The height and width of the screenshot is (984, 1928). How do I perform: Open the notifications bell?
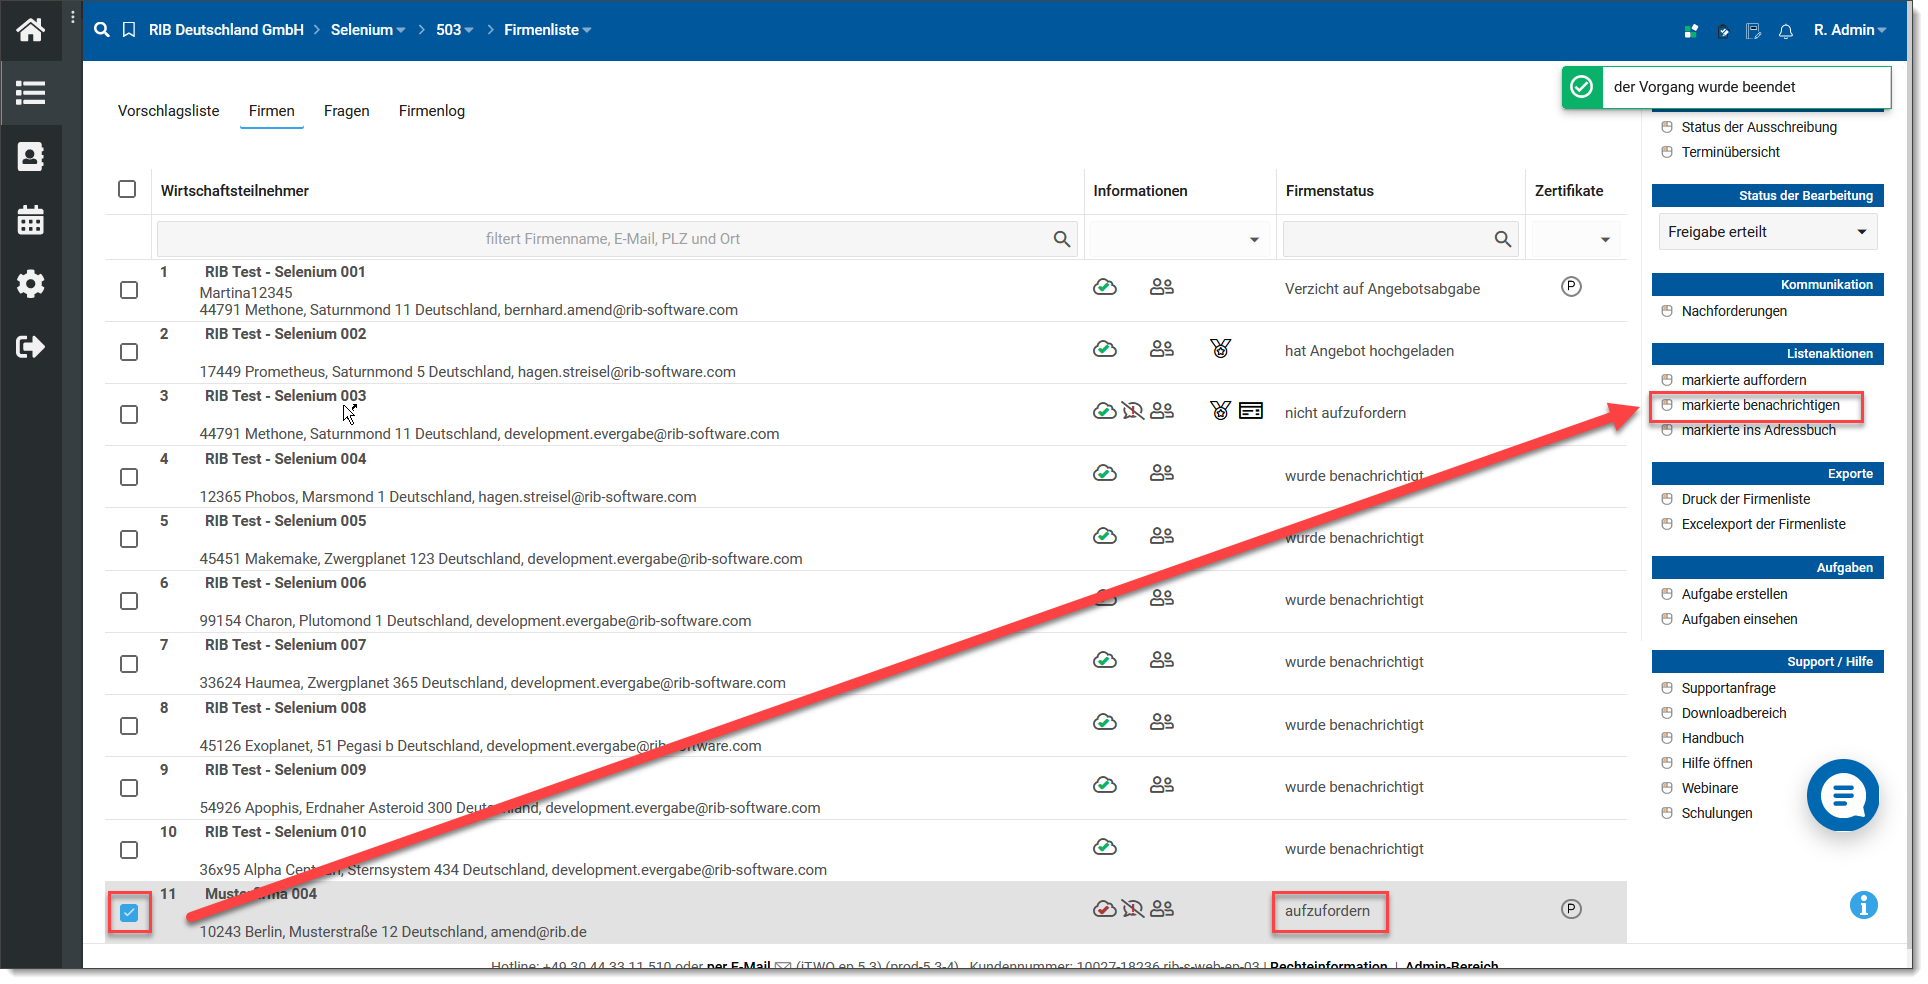click(1786, 31)
